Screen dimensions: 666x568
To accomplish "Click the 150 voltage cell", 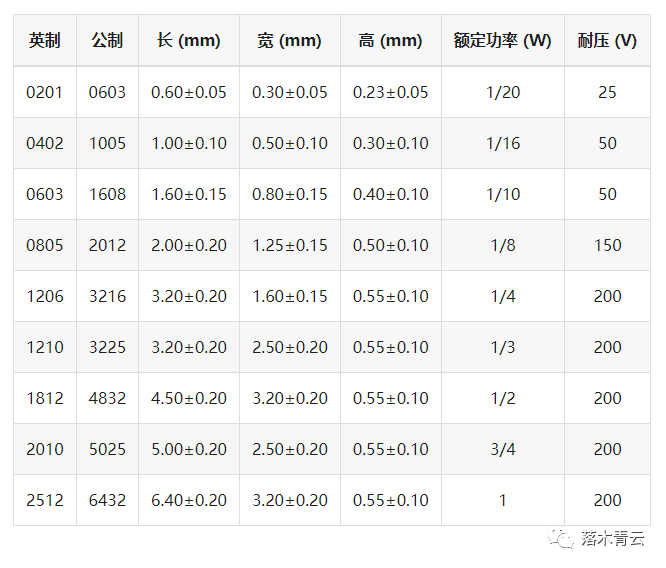I will 607,246.
